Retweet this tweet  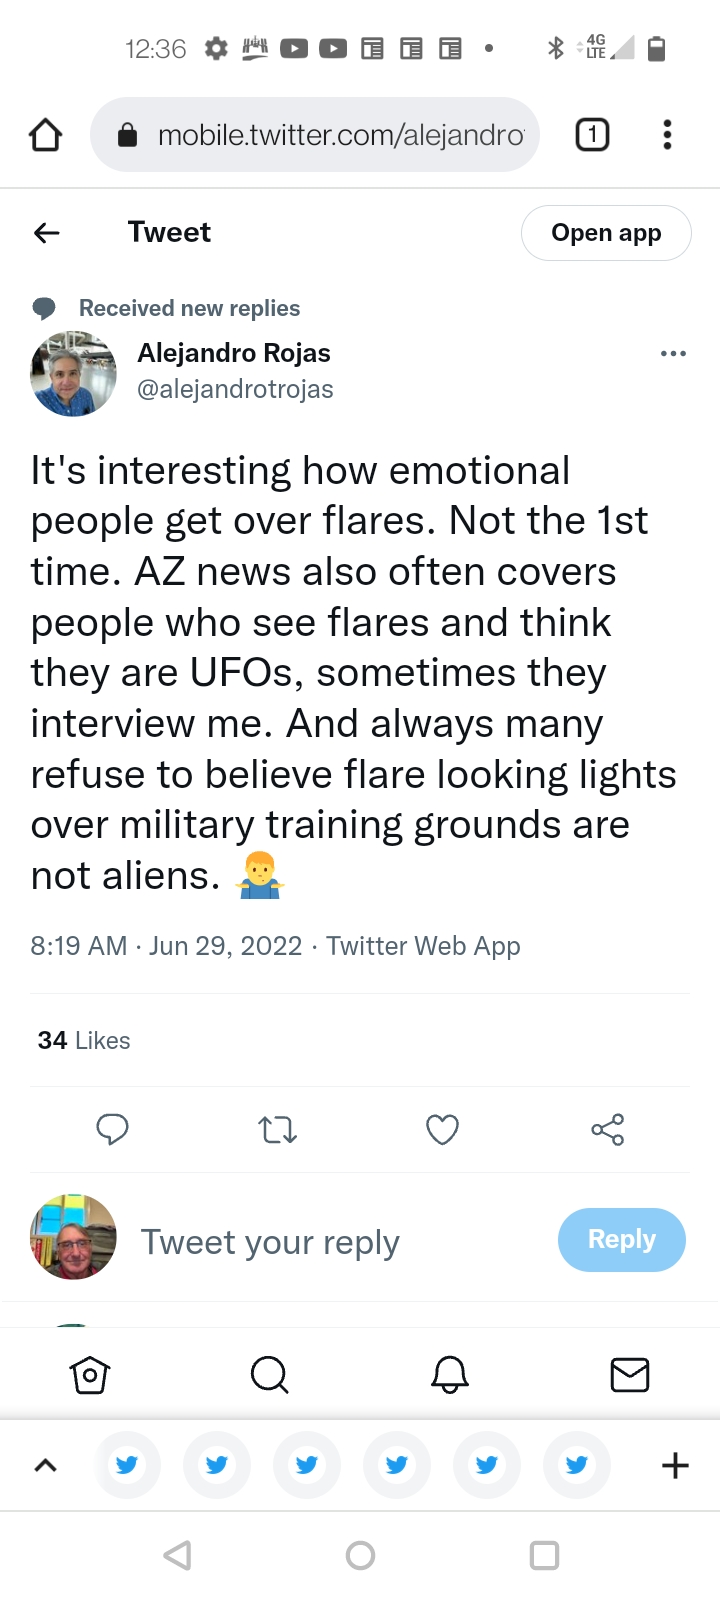277,1130
